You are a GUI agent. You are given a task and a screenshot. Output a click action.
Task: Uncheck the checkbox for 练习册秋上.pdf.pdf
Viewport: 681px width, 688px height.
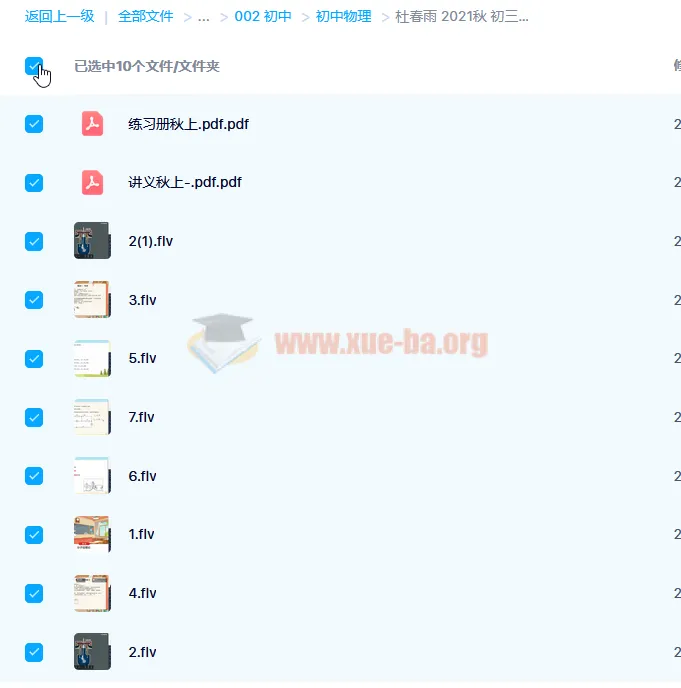coord(34,124)
